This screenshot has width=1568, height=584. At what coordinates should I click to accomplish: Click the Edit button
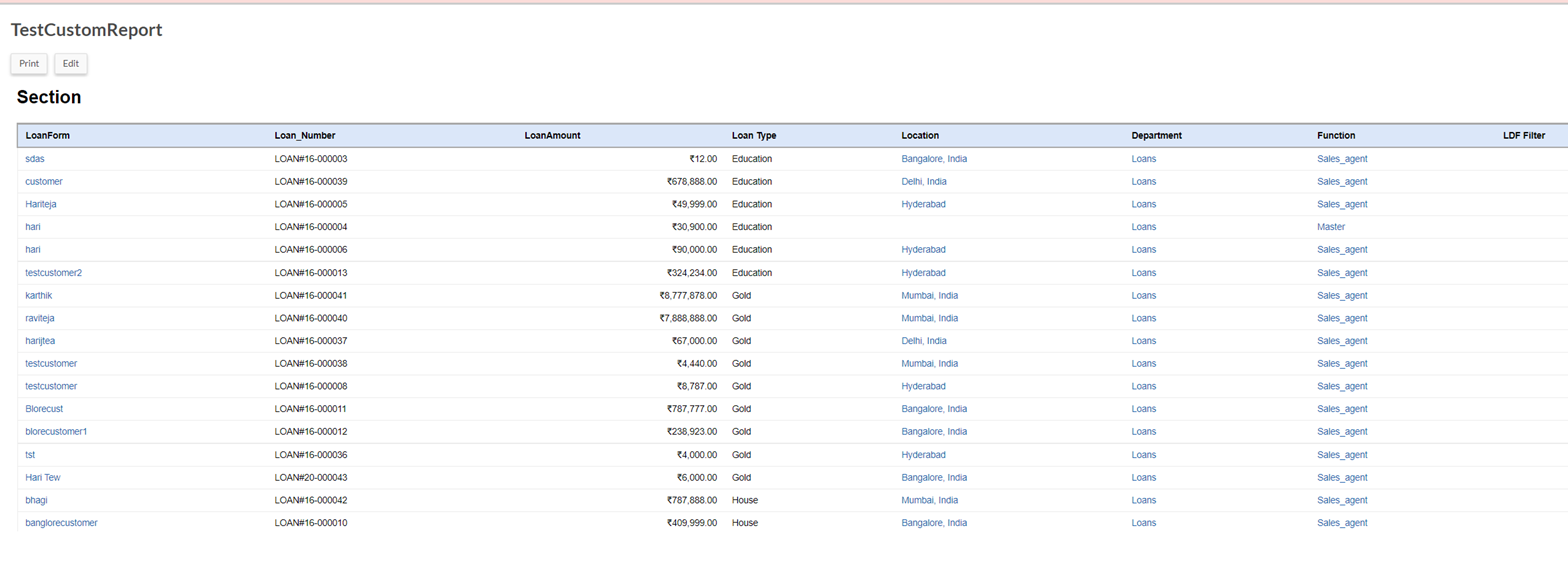[x=71, y=64]
